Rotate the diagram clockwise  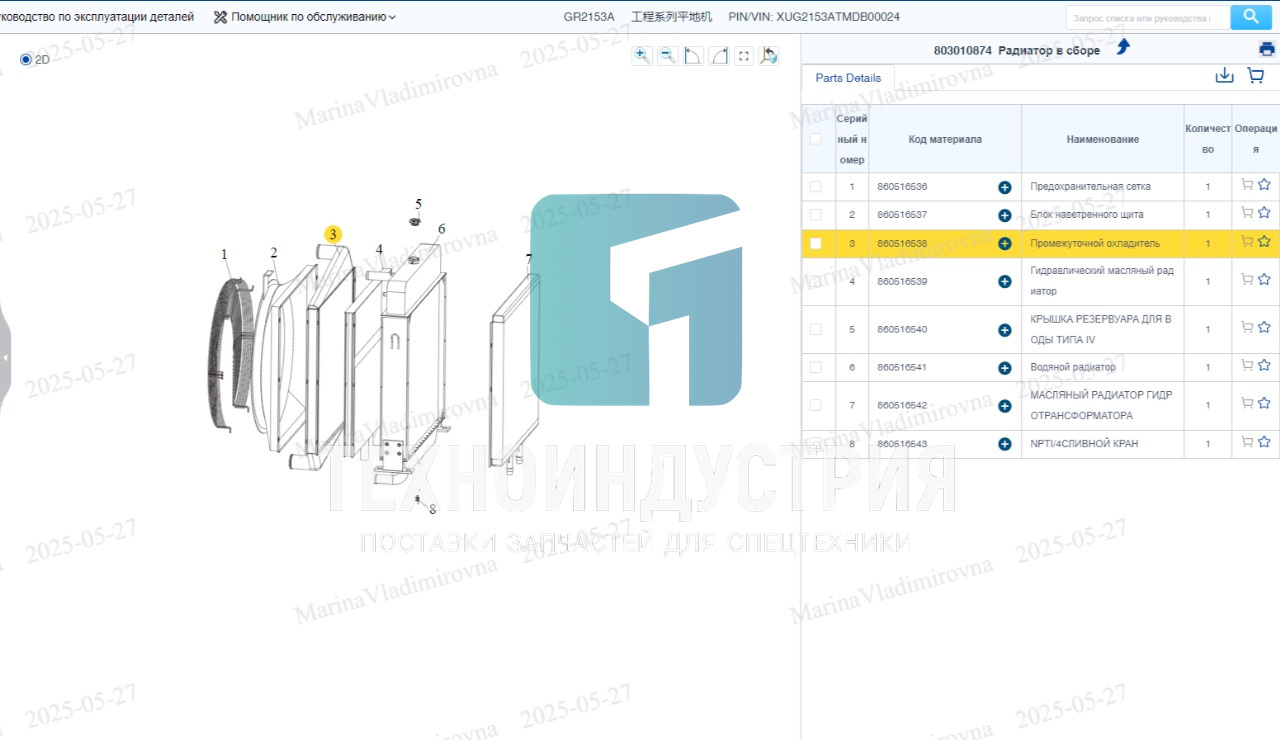coord(718,56)
